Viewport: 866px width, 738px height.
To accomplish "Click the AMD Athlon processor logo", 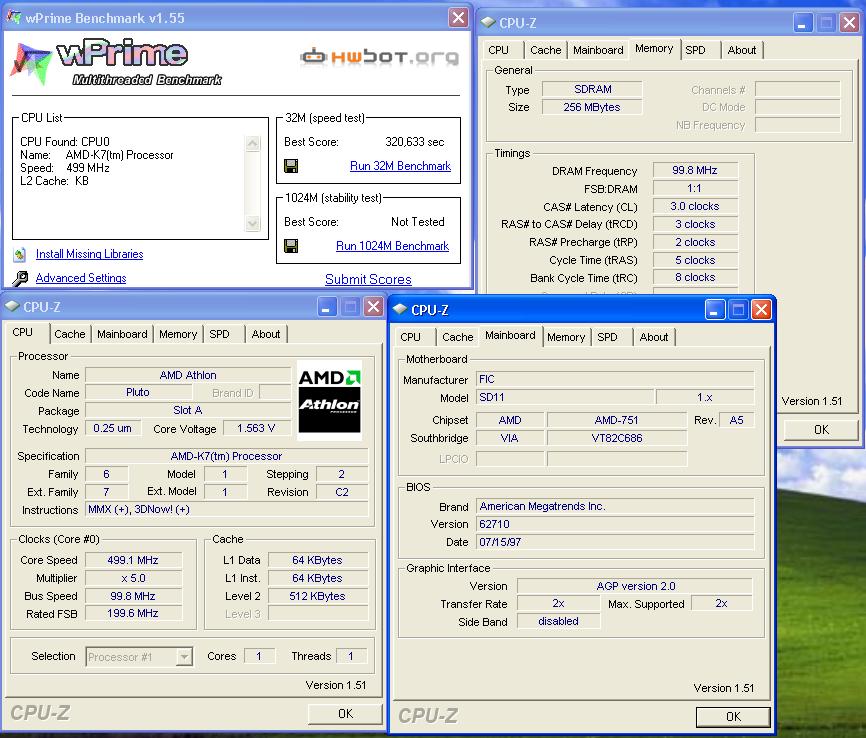I will [330, 400].
